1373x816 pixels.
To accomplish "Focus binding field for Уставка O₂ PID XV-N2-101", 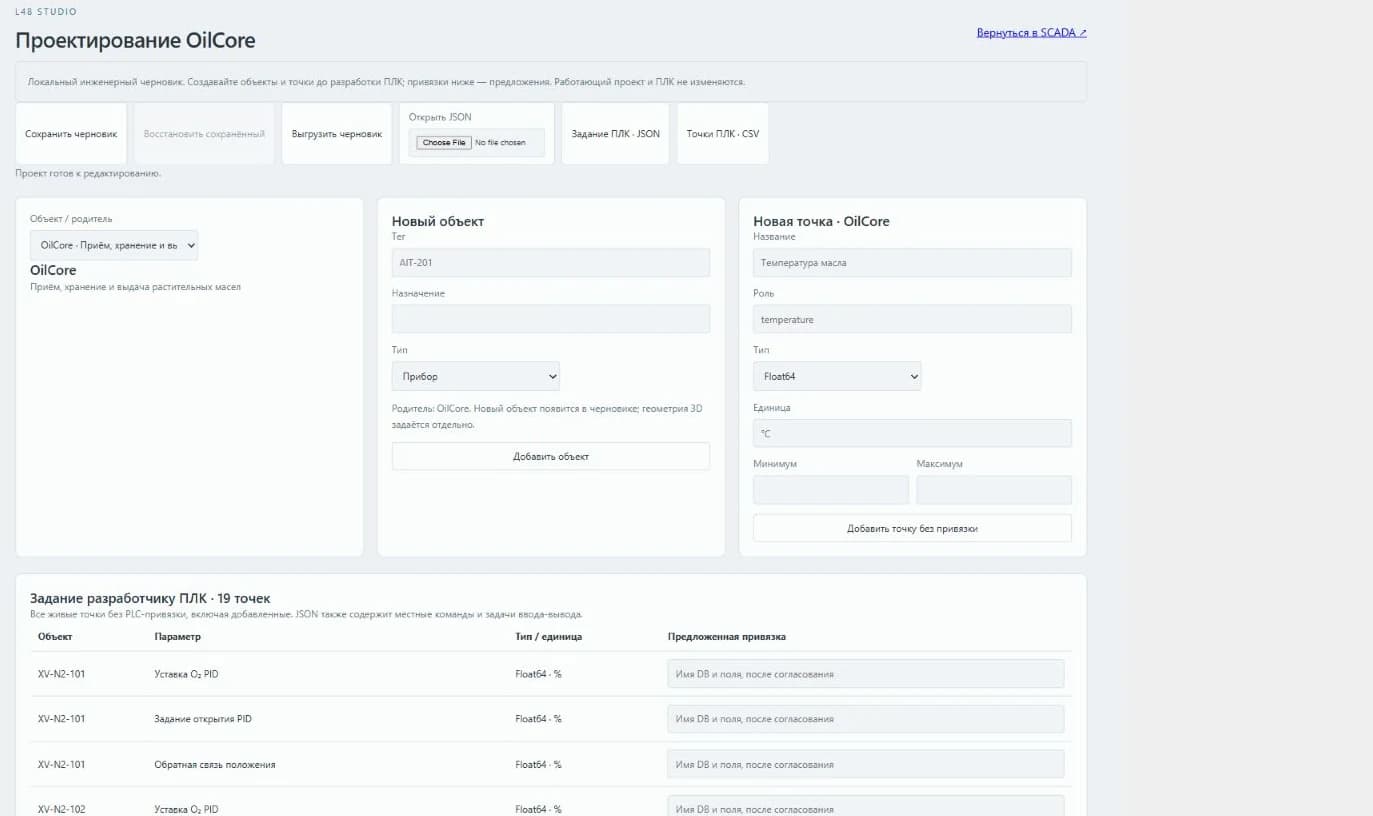I will coord(866,674).
